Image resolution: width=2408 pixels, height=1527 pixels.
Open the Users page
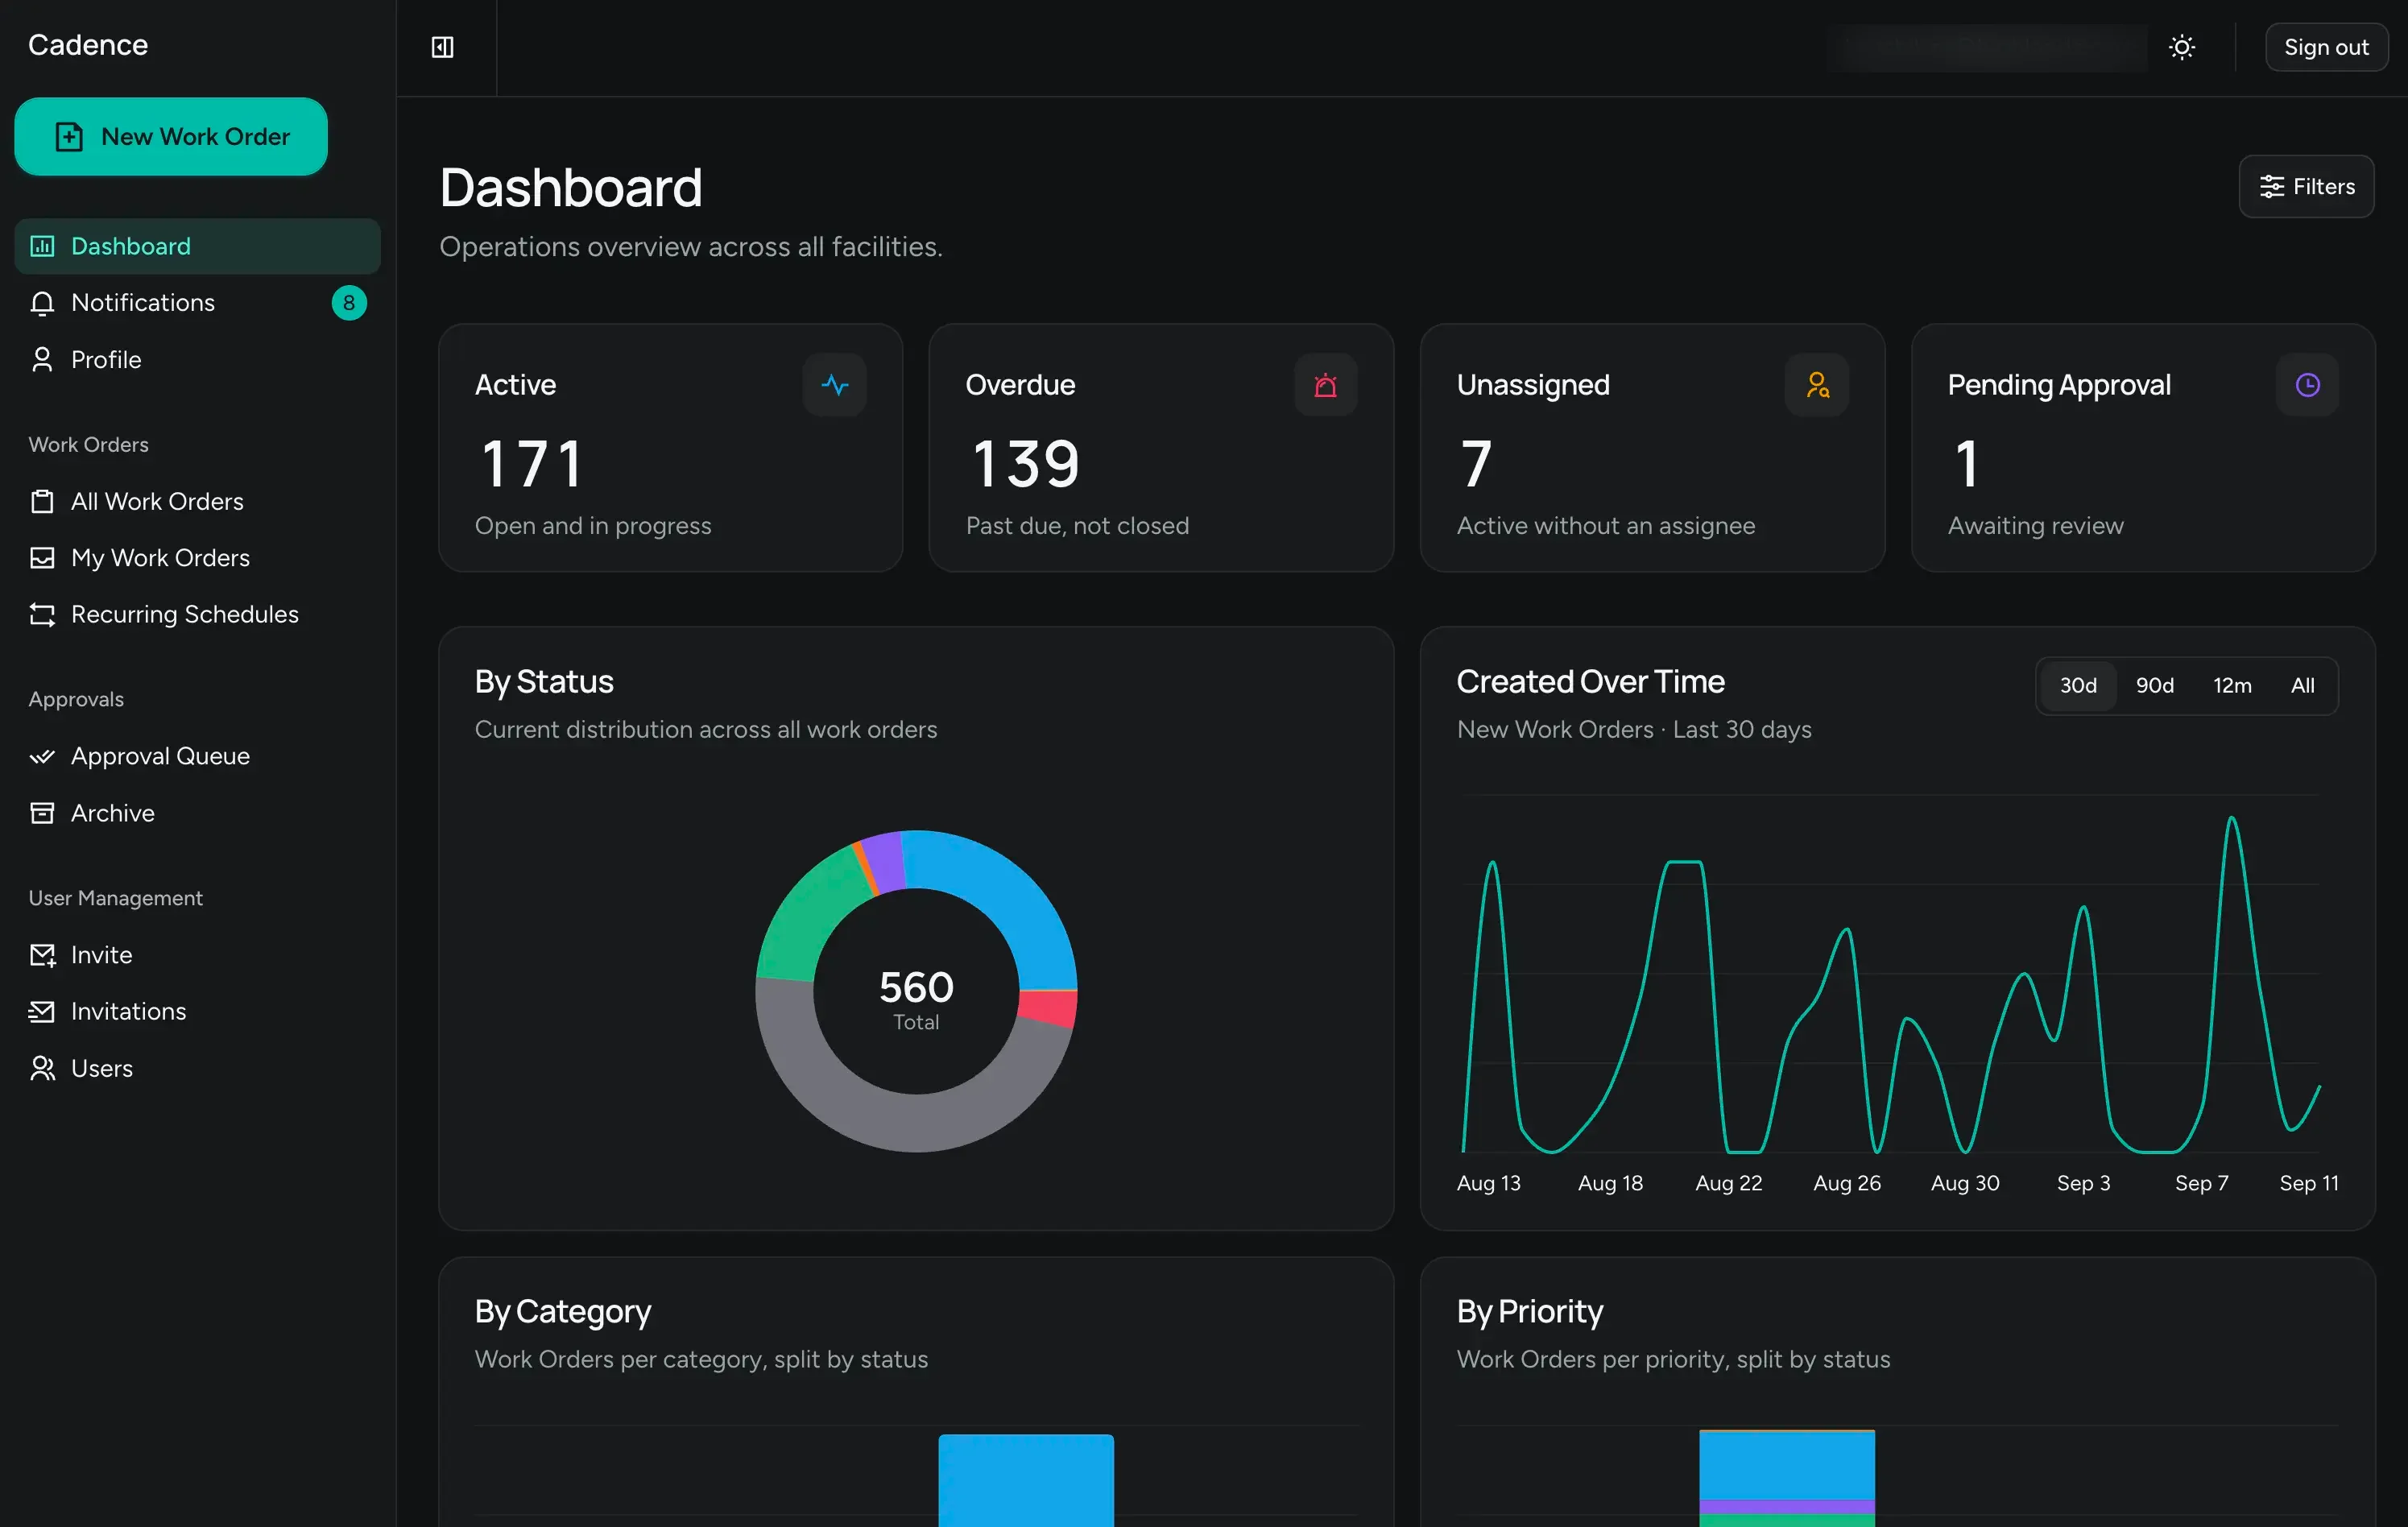click(197, 1068)
